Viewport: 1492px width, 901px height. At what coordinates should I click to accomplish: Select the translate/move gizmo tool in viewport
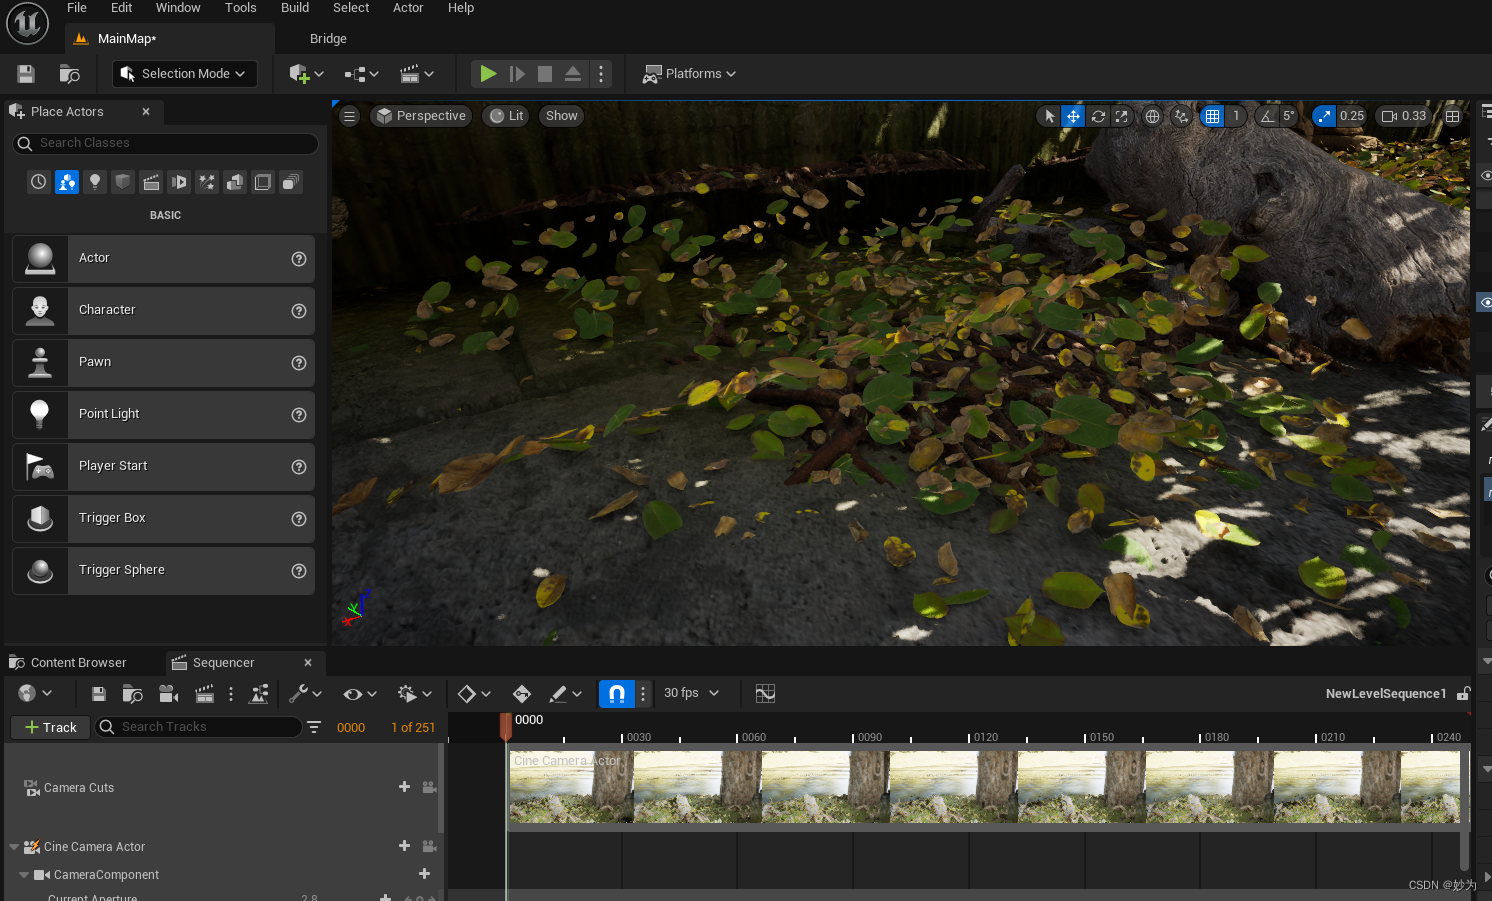coord(1073,116)
